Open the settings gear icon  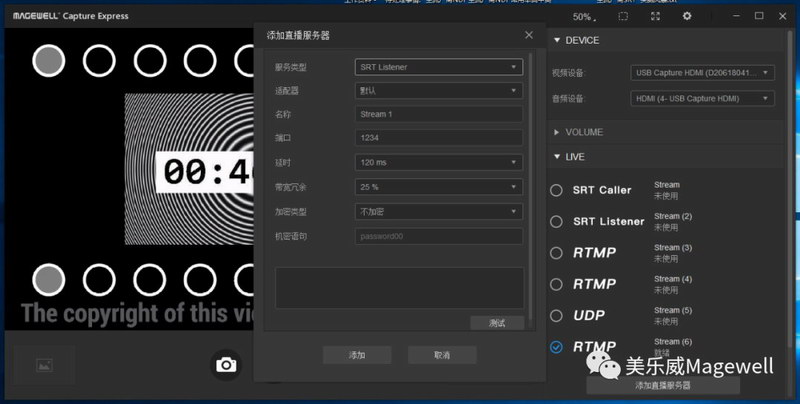click(x=686, y=17)
